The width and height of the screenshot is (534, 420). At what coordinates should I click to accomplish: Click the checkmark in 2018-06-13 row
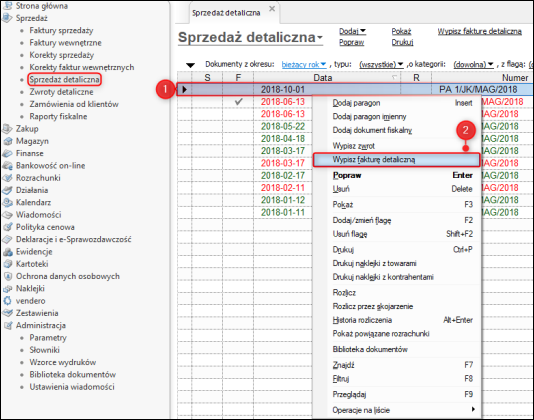click(238, 102)
